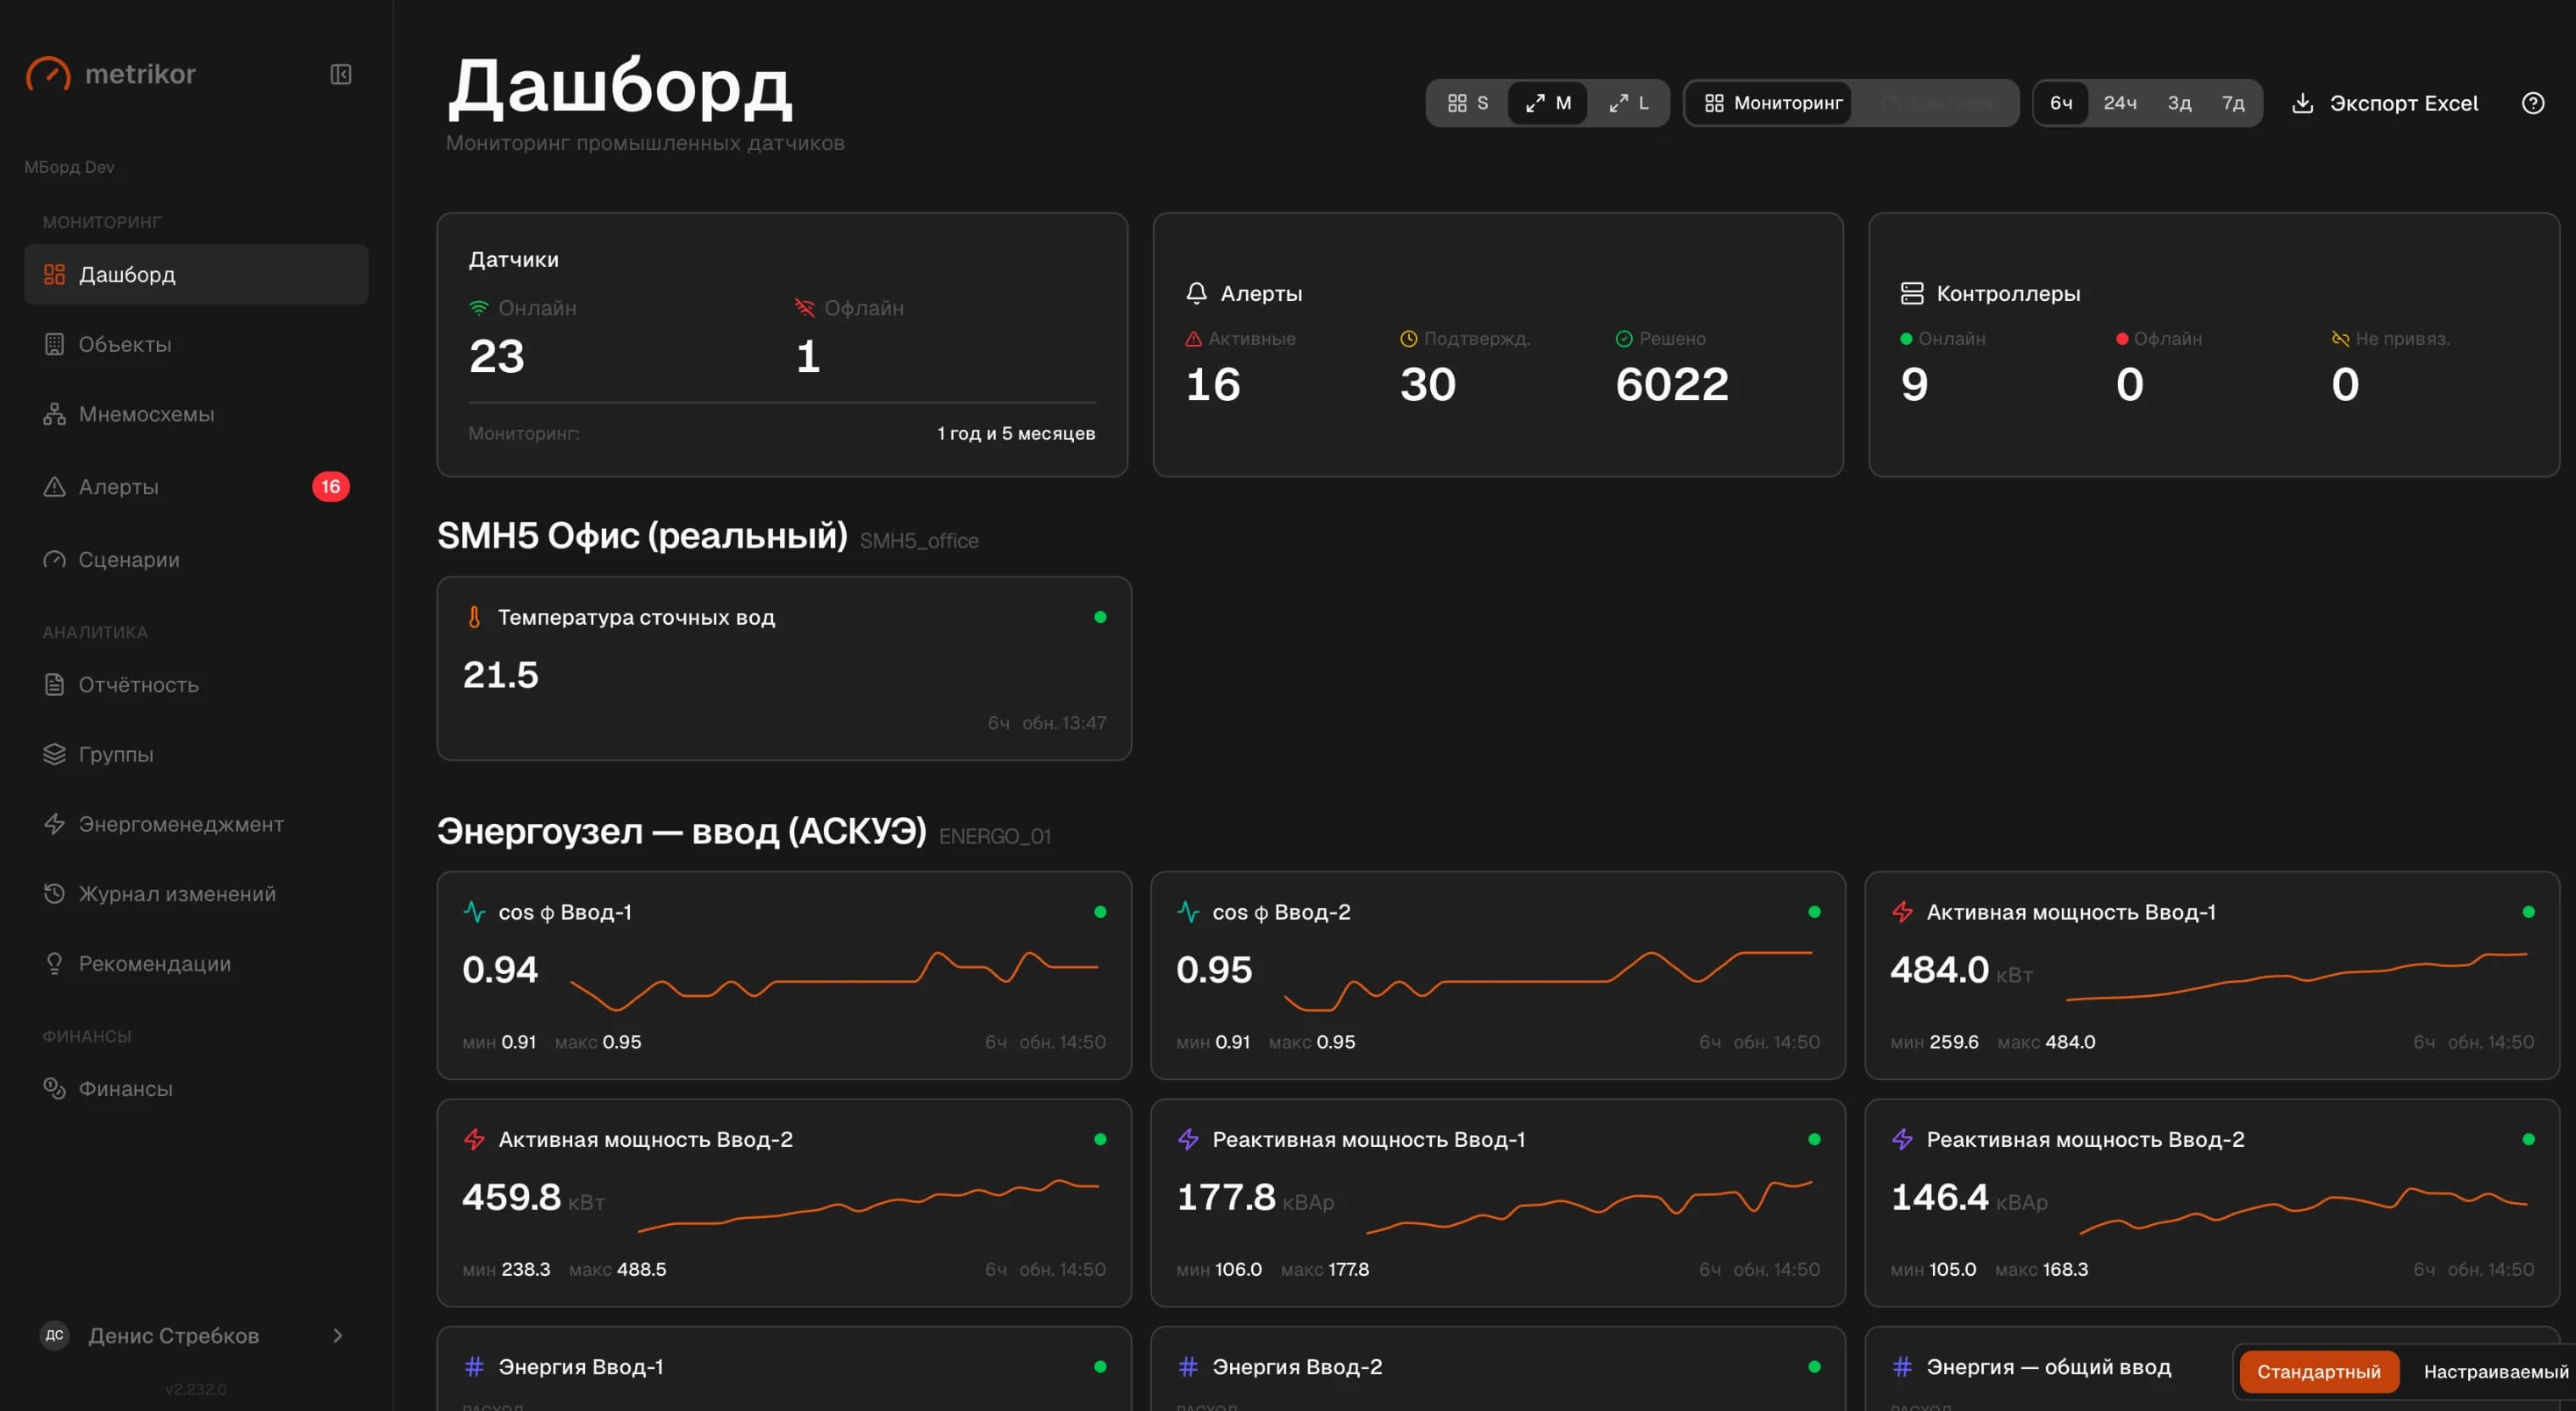The width and height of the screenshot is (2576, 1411).
Task: Click the warning triangle beside Активные alerts
Action: coord(1193,339)
